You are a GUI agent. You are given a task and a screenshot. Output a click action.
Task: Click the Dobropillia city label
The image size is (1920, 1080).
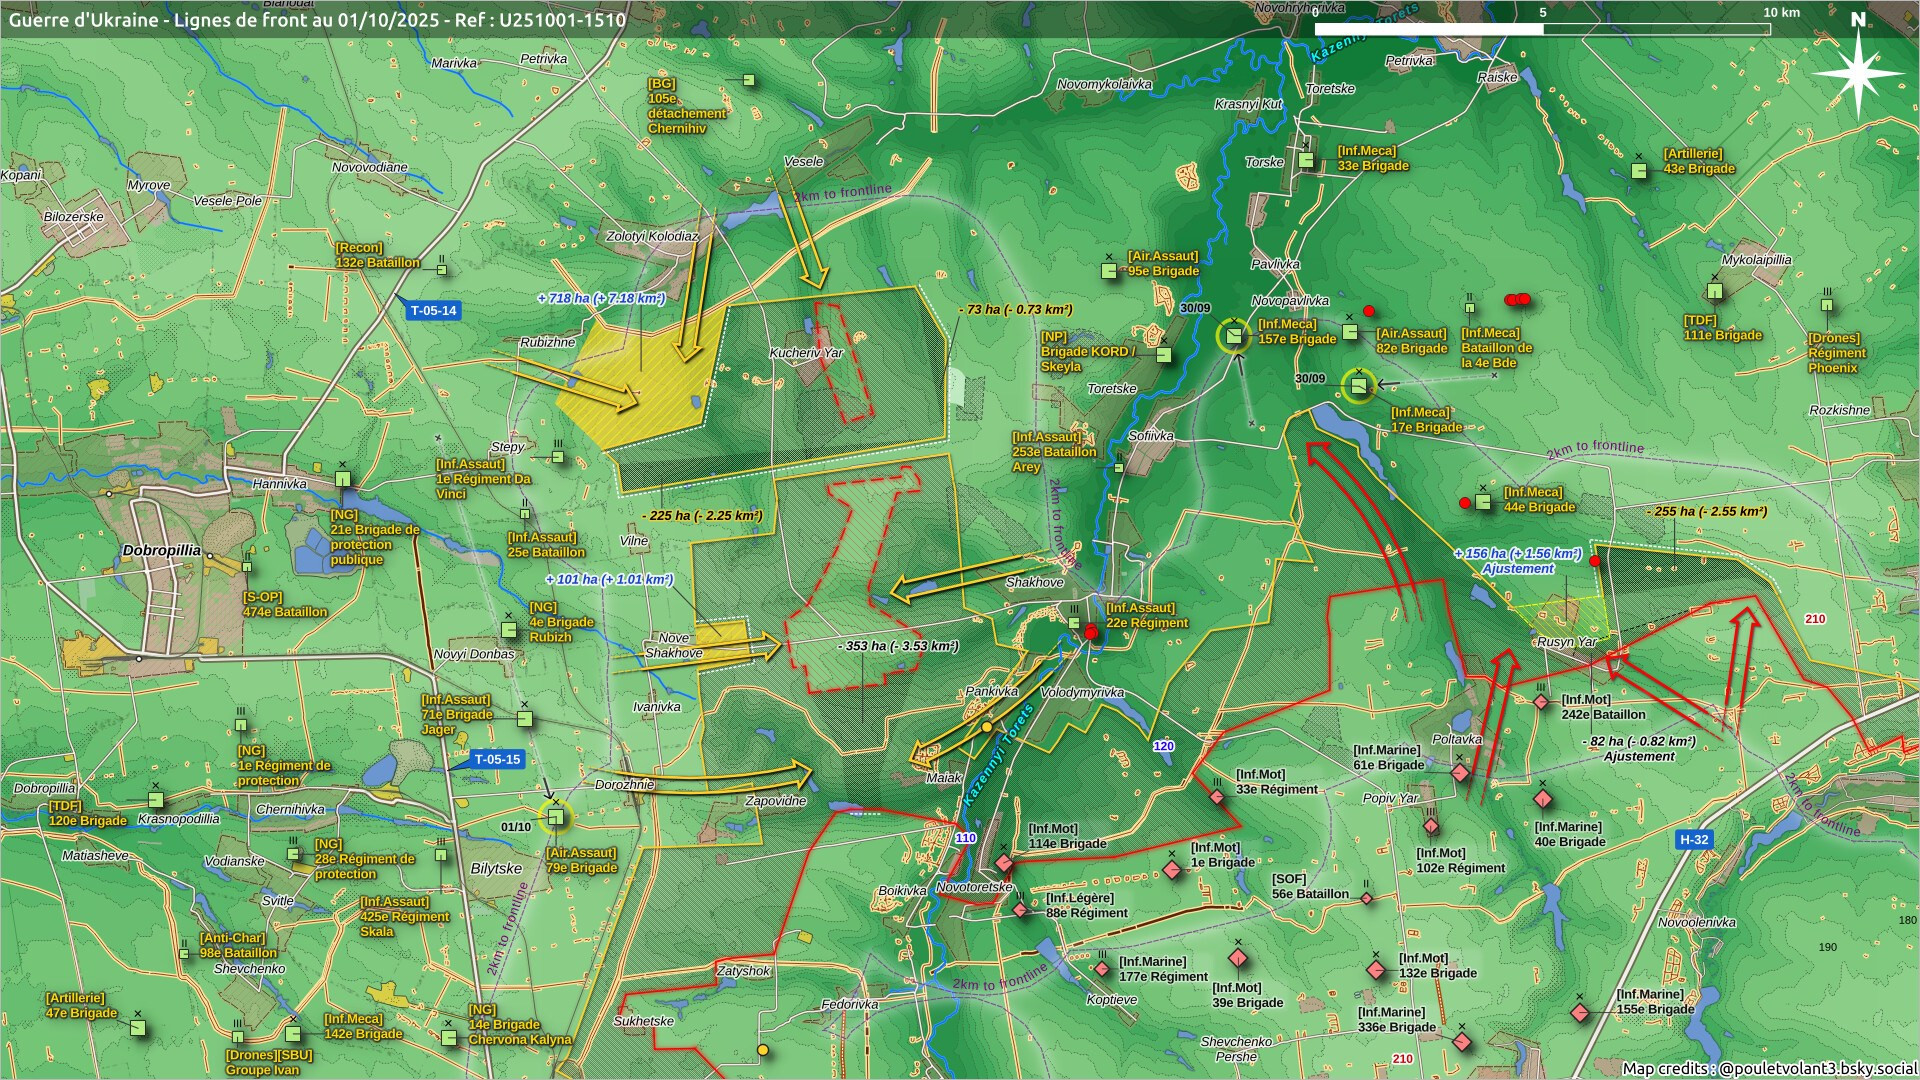click(161, 550)
